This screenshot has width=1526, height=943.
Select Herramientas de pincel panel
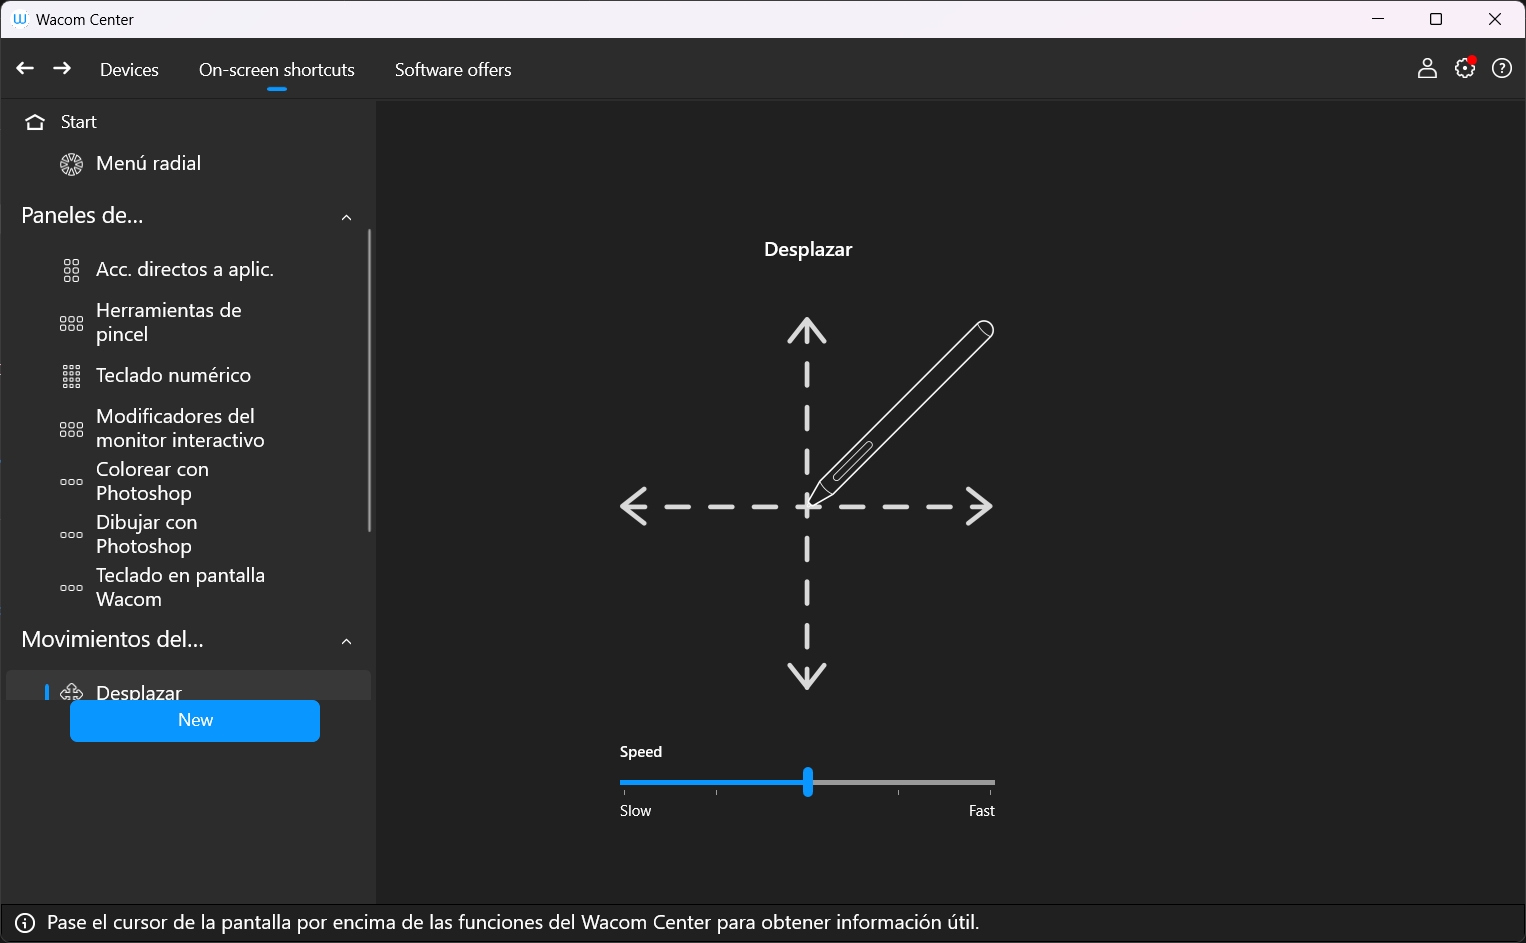(168, 322)
